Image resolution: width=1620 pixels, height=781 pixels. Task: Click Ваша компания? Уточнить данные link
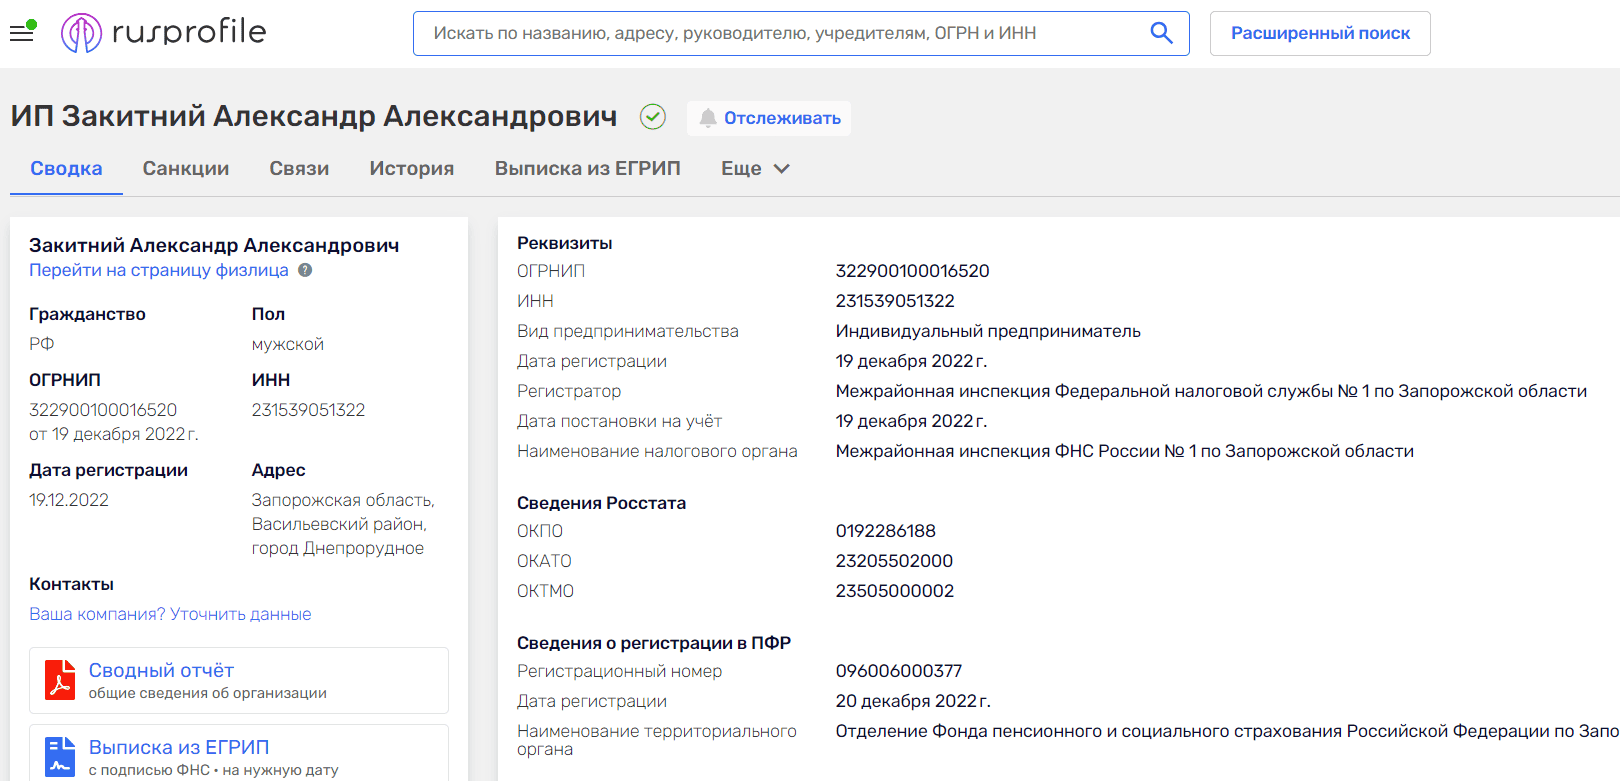(170, 614)
